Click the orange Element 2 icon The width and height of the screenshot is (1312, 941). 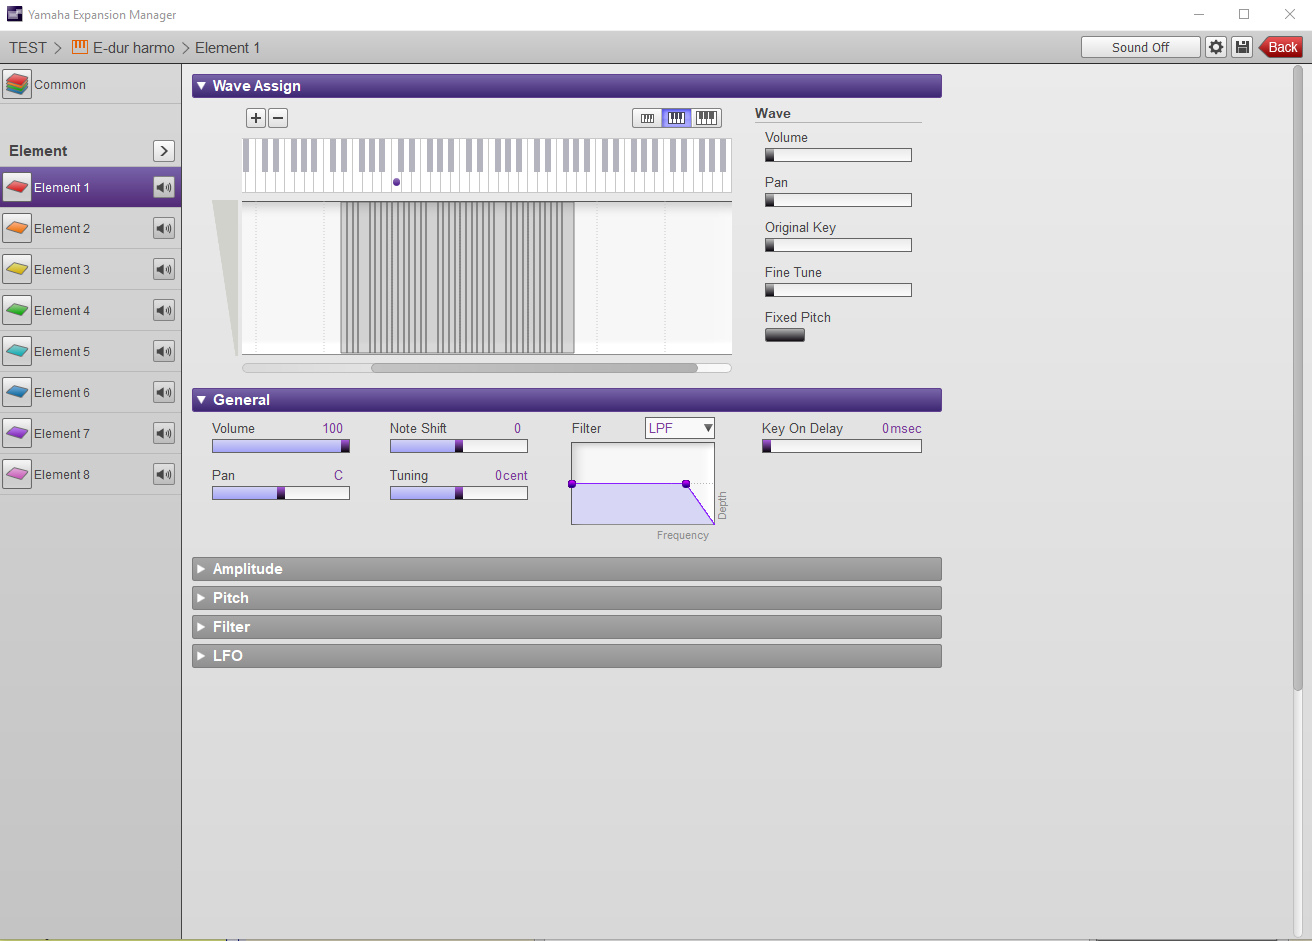(x=17, y=228)
